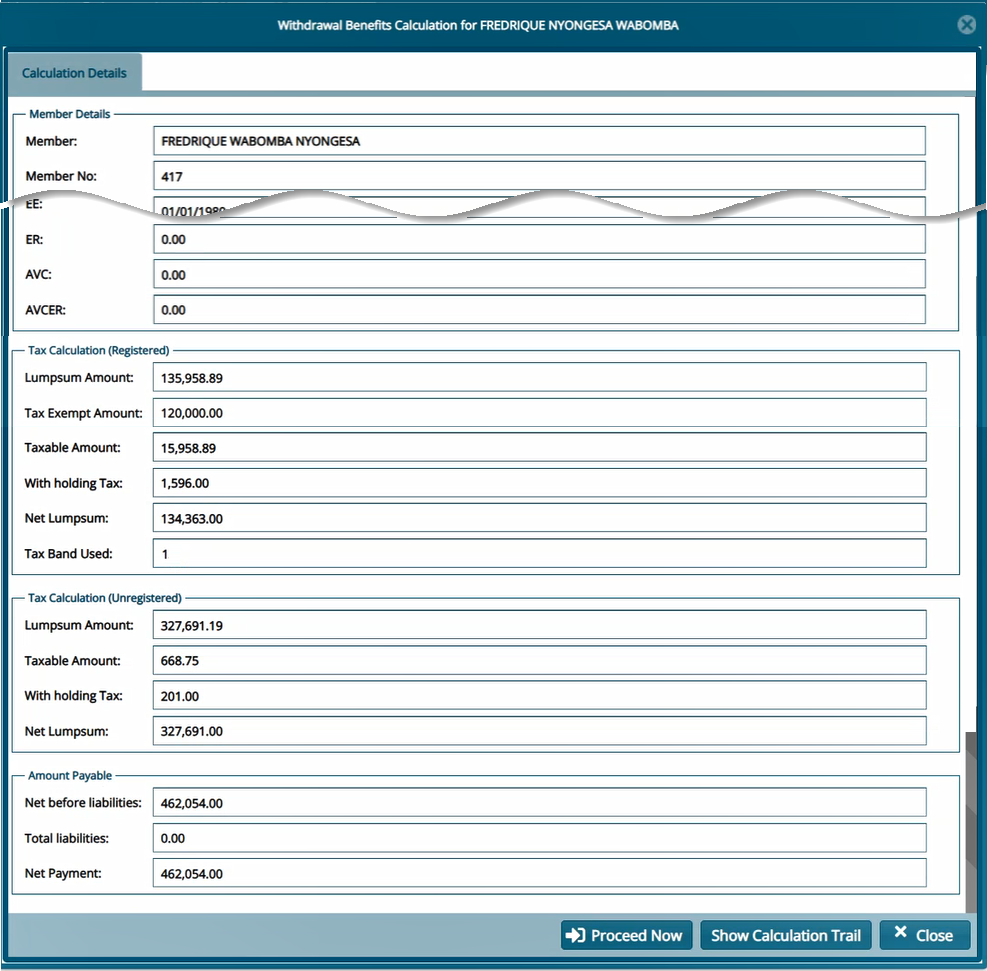This screenshot has width=987, height=971.
Task: Show Calculation Trail button
Action: click(786, 935)
